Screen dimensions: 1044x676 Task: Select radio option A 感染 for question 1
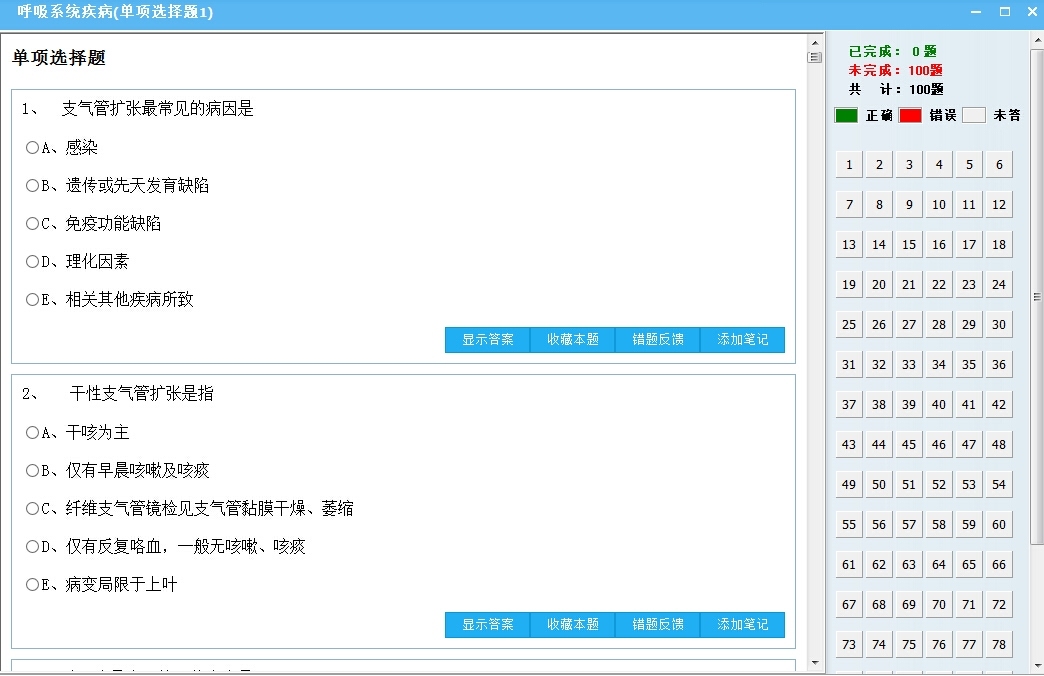coord(32,147)
